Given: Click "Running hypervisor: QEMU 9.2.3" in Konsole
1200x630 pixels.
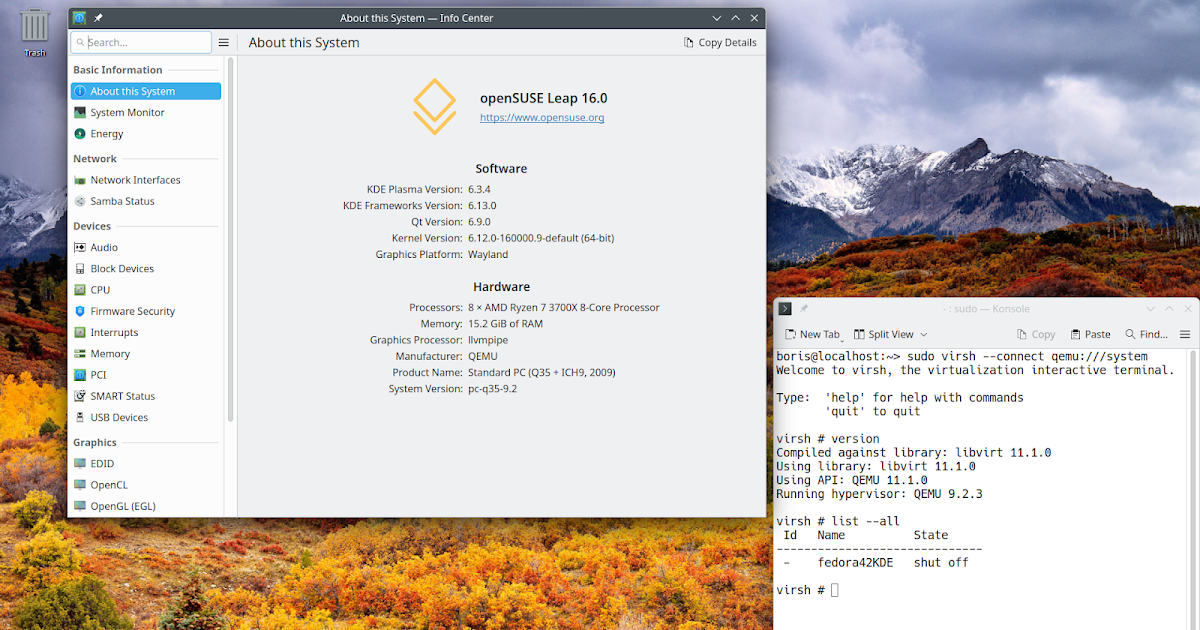Looking at the screenshot, I should click(879, 494).
